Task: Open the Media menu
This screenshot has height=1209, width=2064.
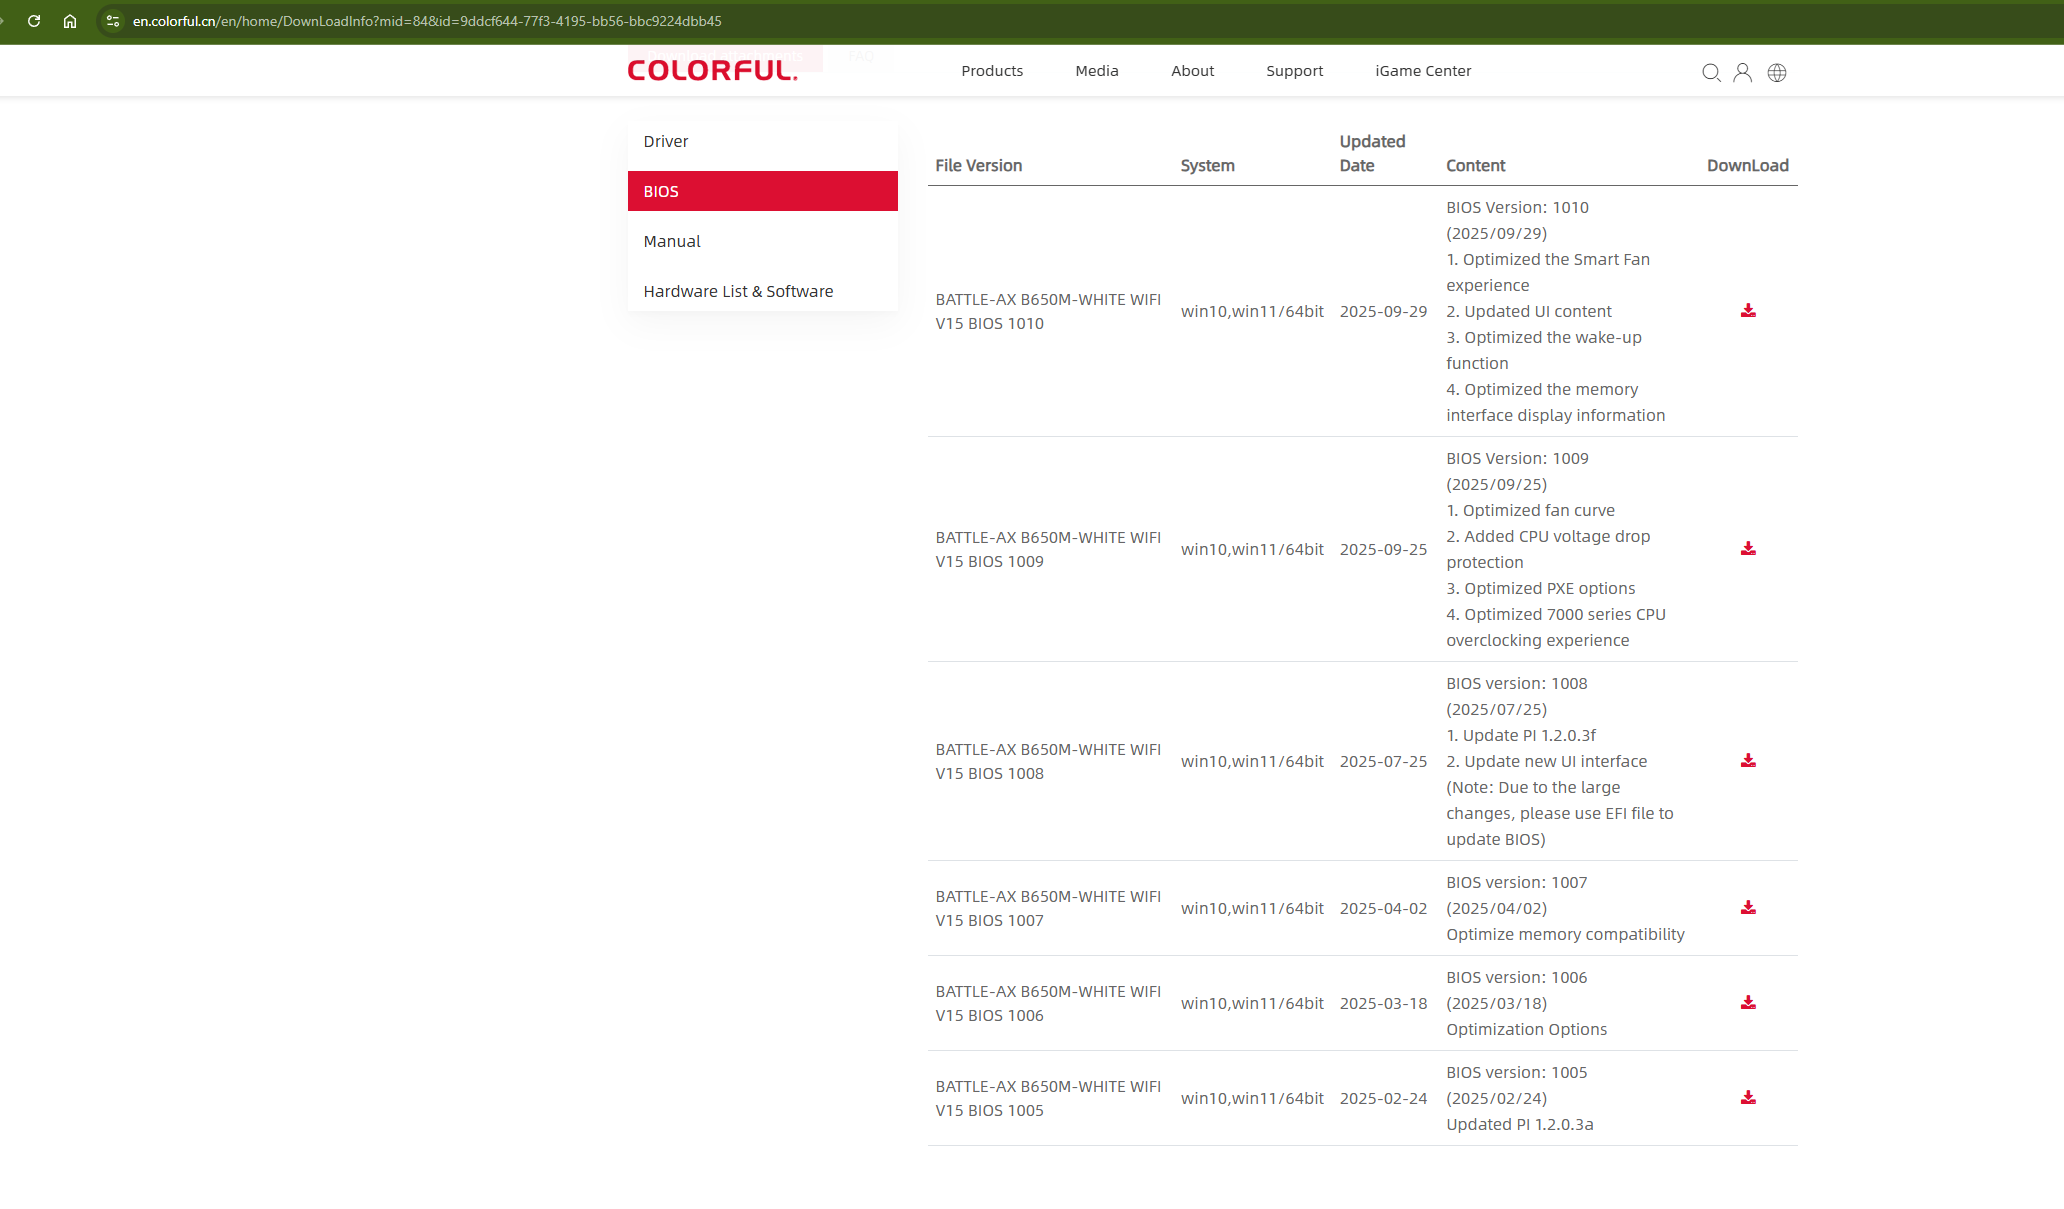Action: pyautogui.click(x=1097, y=71)
